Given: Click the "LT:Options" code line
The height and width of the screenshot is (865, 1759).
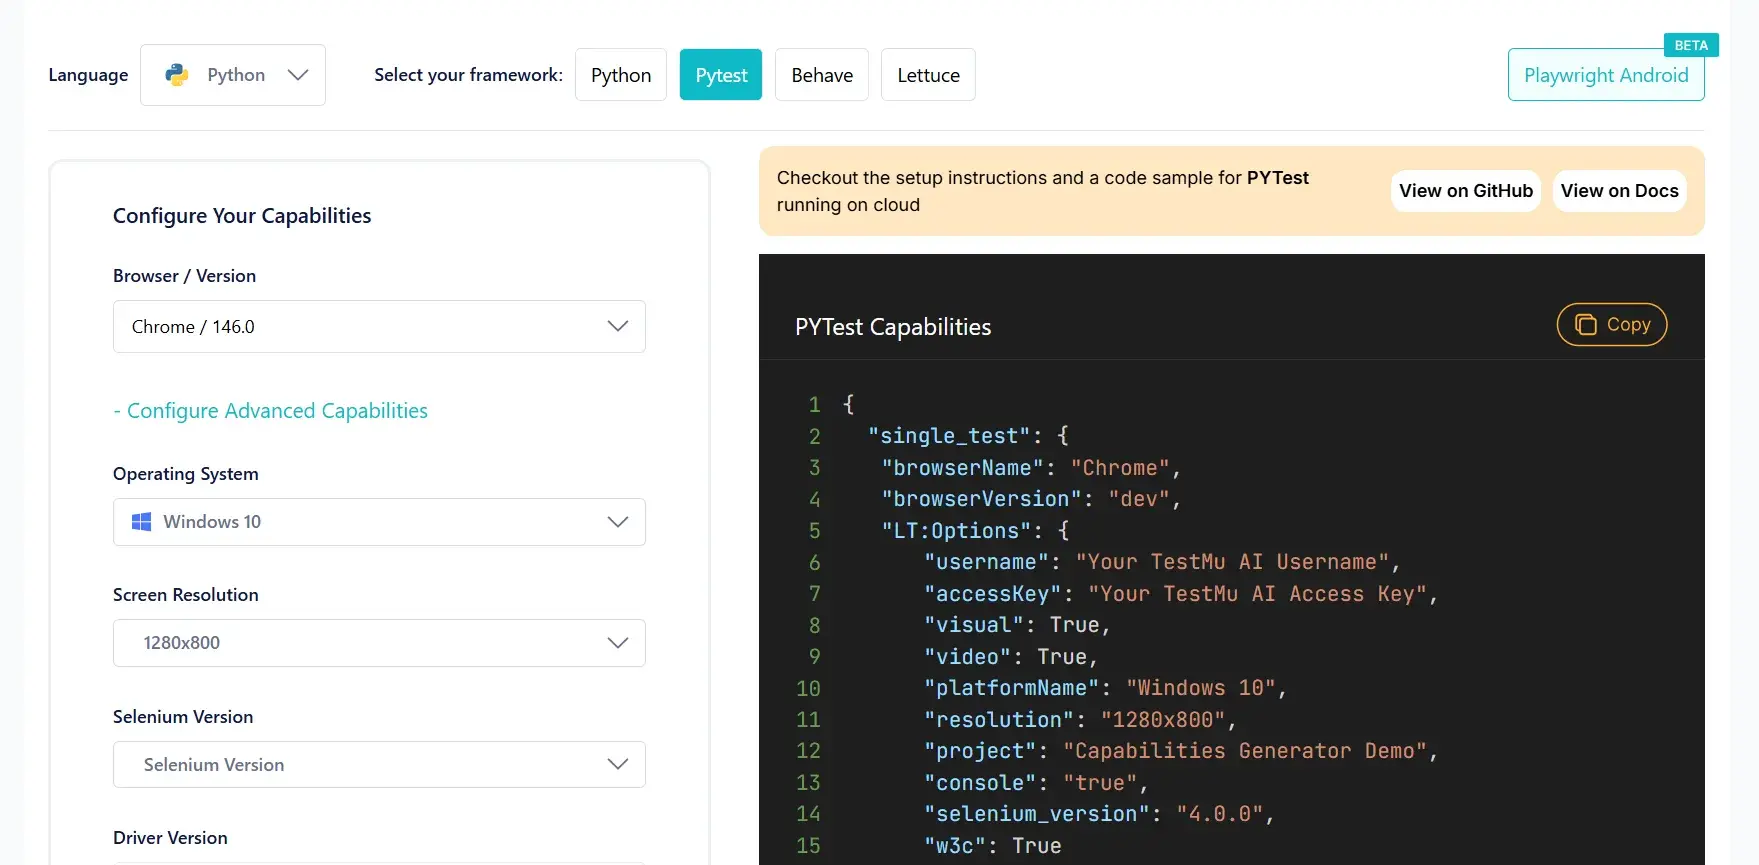Looking at the screenshot, I should click(x=975, y=531).
